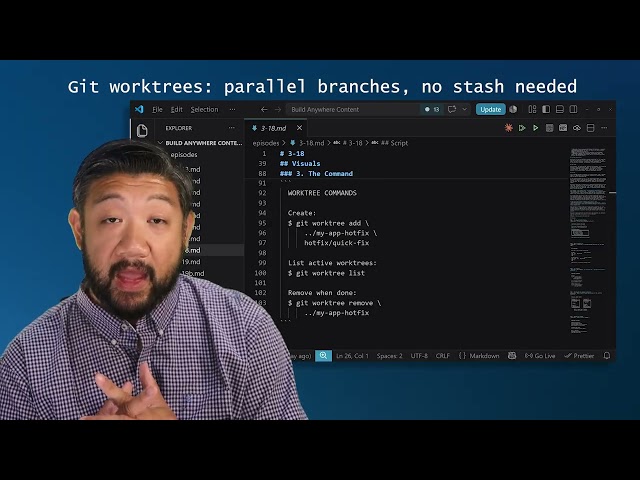The width and height of the screenshot is (640, 480).
Task: Collapse the BUILD ANYWHERE CONTENT folder section
Action: 200,143
